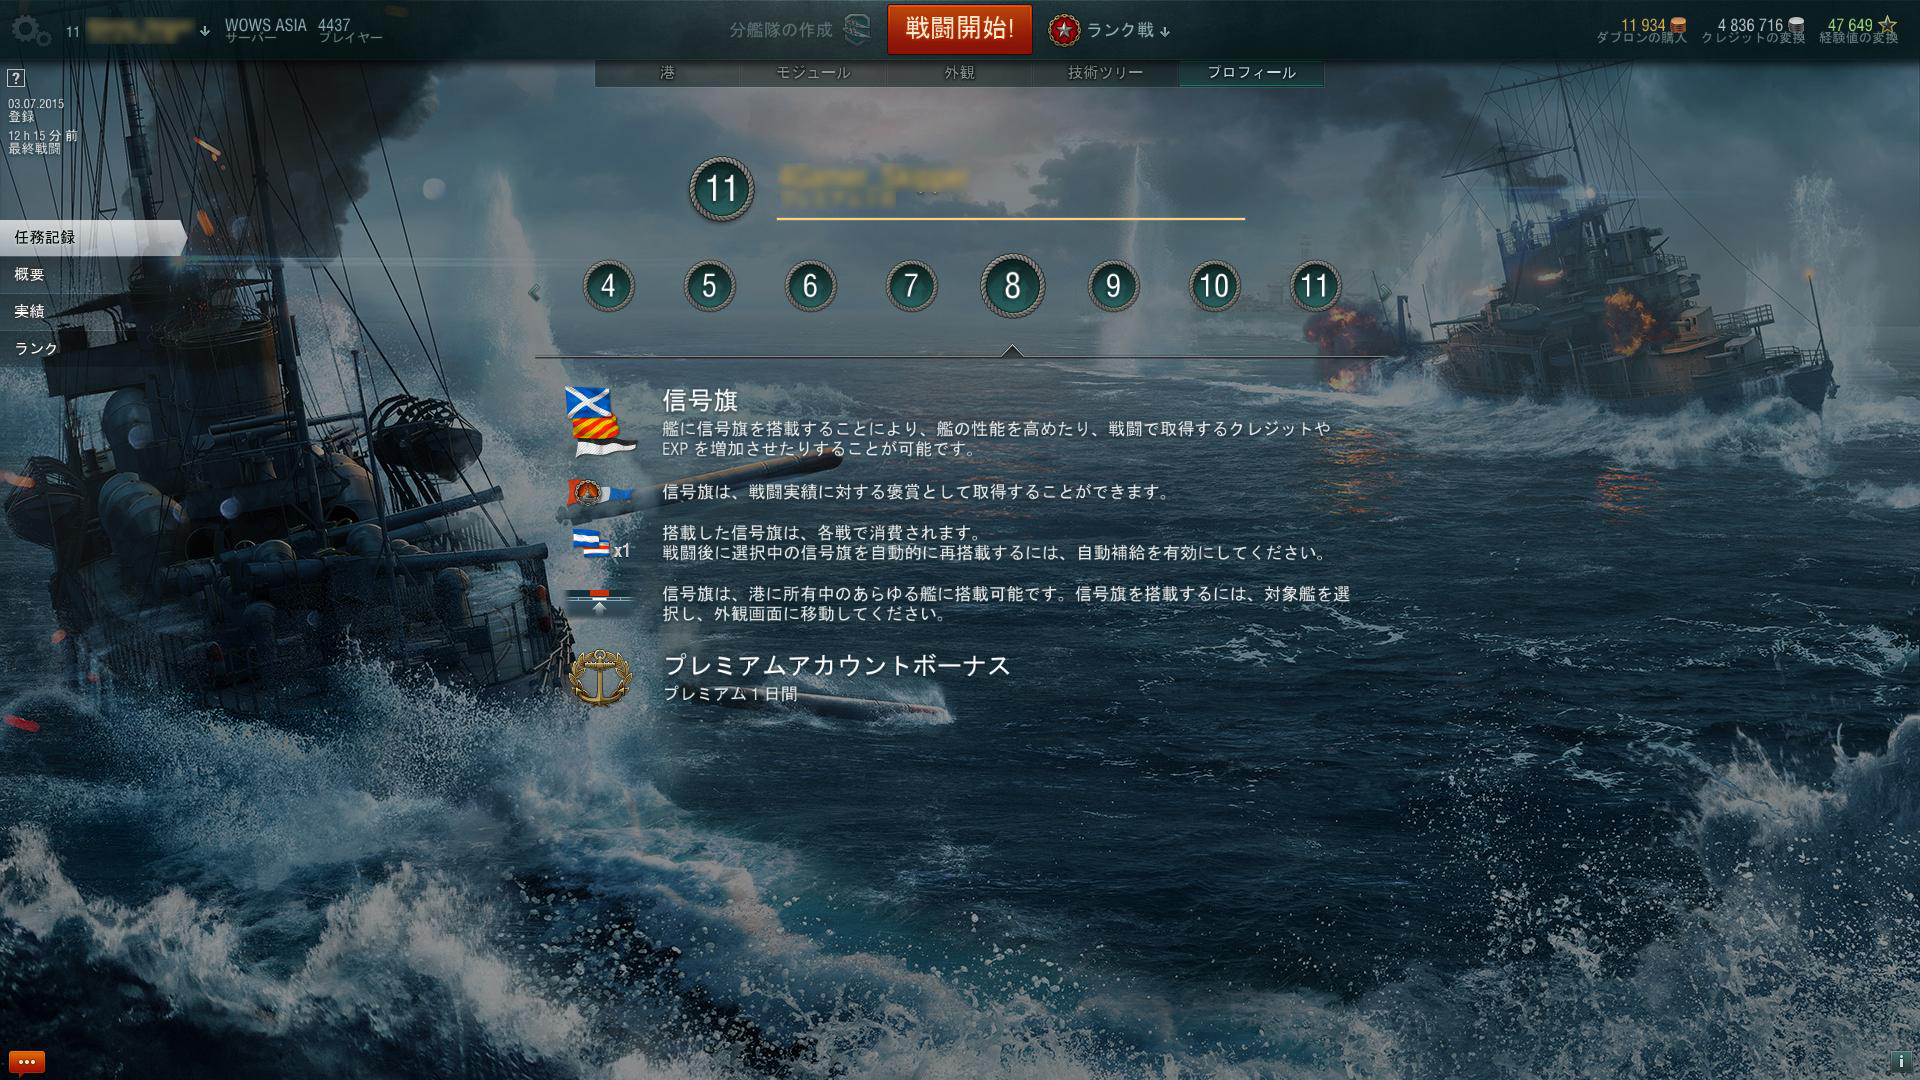
Task: Start battle with 戦闘開始! button
Action: pyautogui.click(x=959, y=29)
